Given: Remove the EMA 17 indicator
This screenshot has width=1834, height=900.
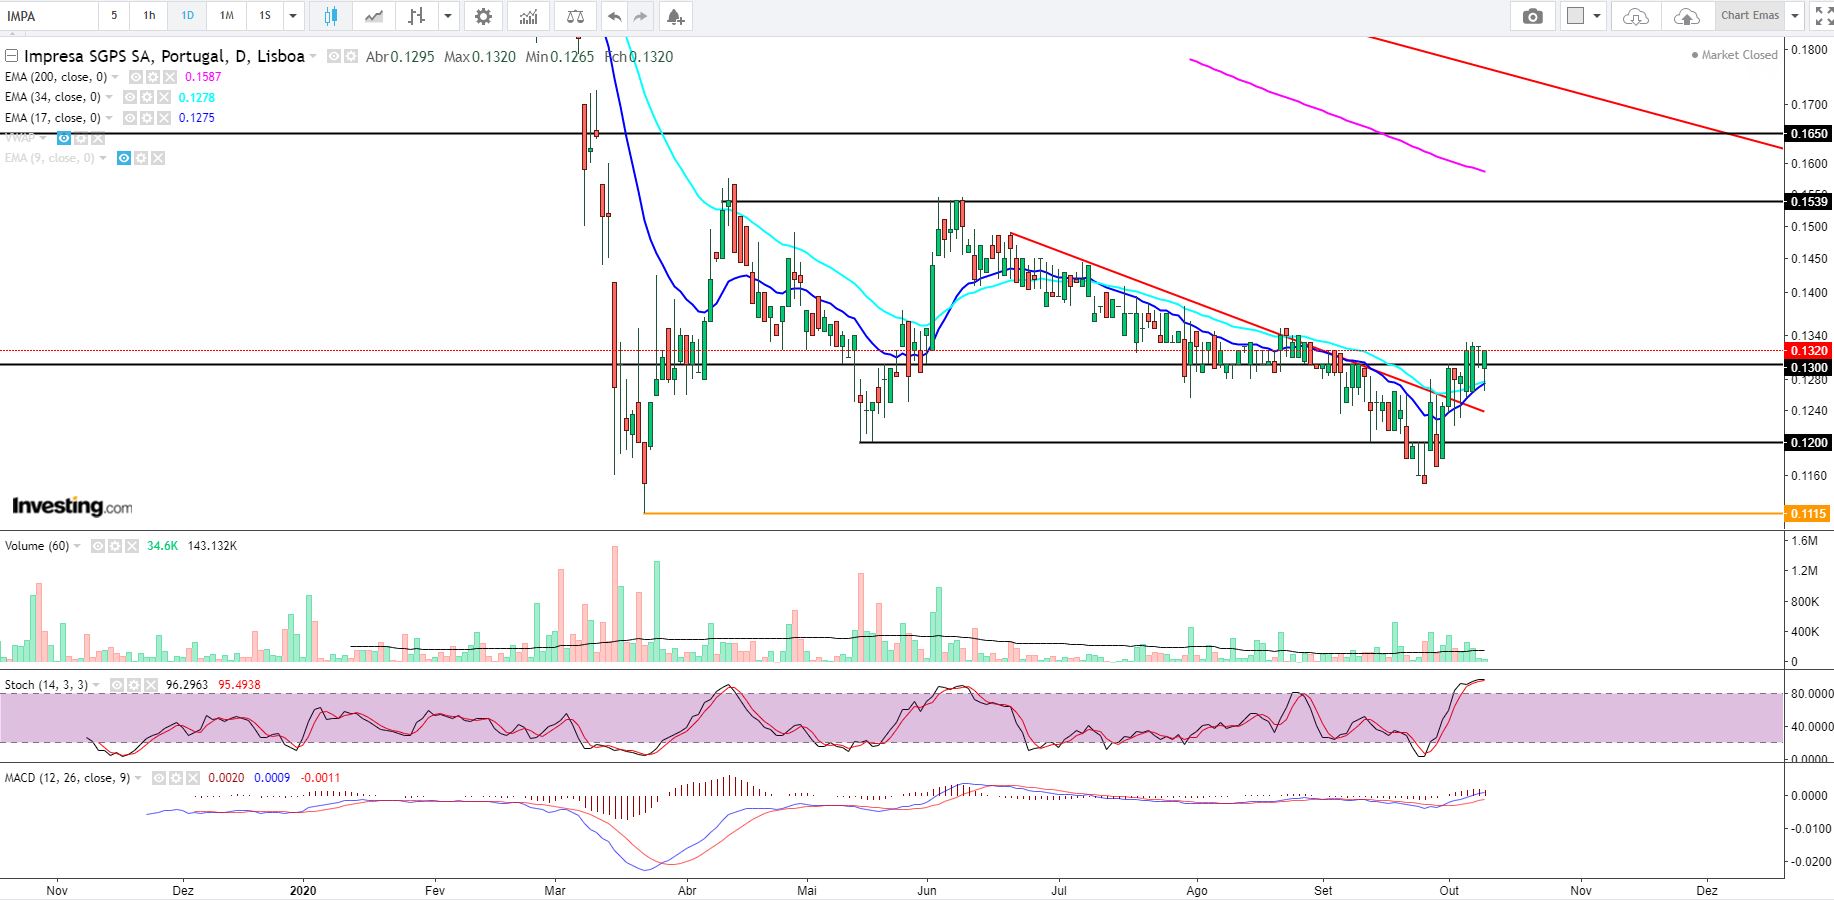Looking at the screenshot, I should (x=162, y=118).
